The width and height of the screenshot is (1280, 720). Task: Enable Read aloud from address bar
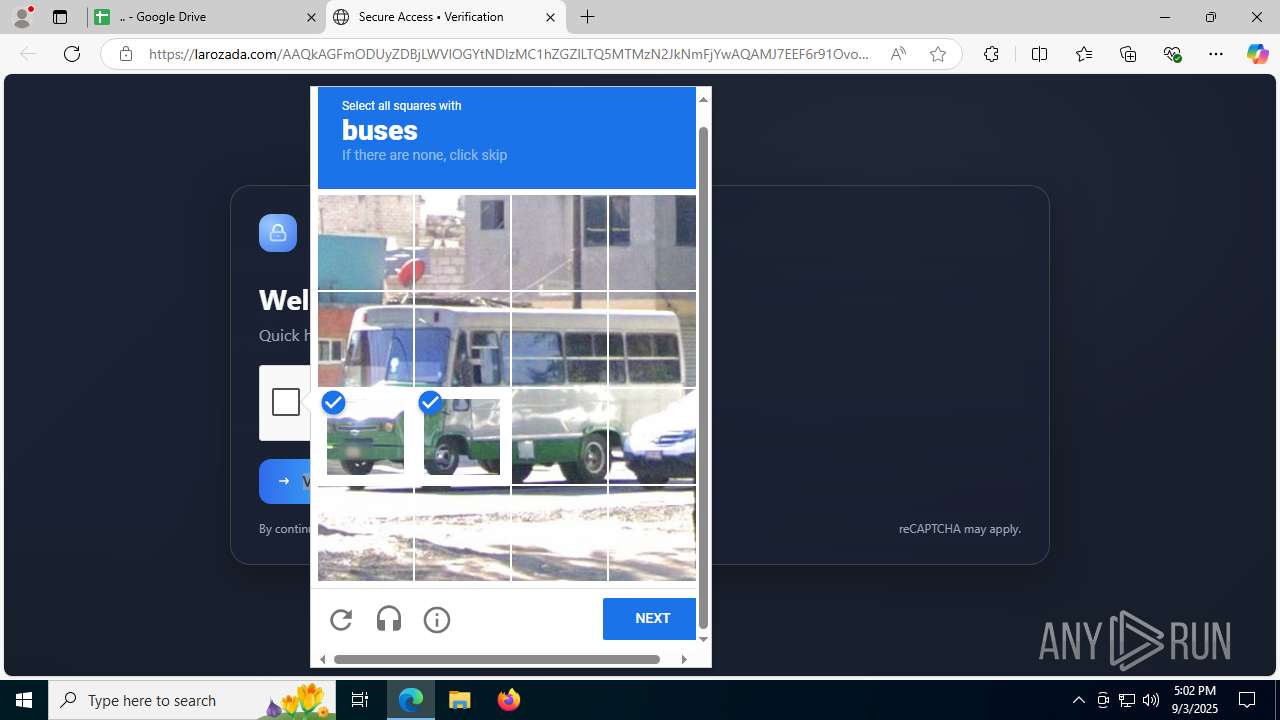coord(898,54)
